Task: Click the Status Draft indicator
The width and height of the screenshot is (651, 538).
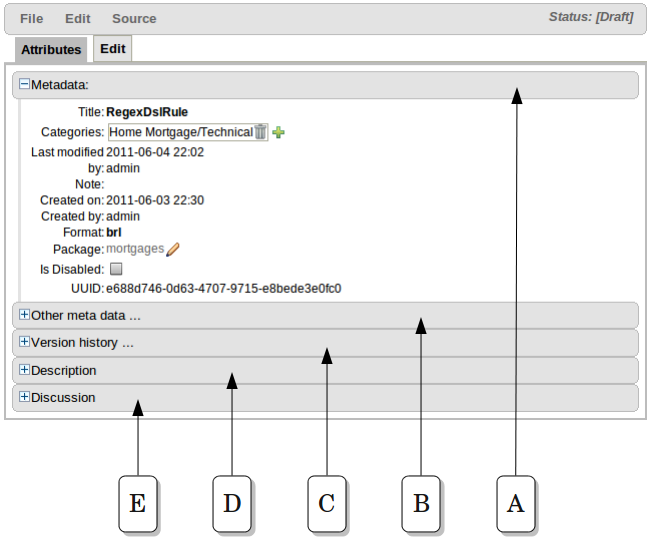Action: pos(590,18)
